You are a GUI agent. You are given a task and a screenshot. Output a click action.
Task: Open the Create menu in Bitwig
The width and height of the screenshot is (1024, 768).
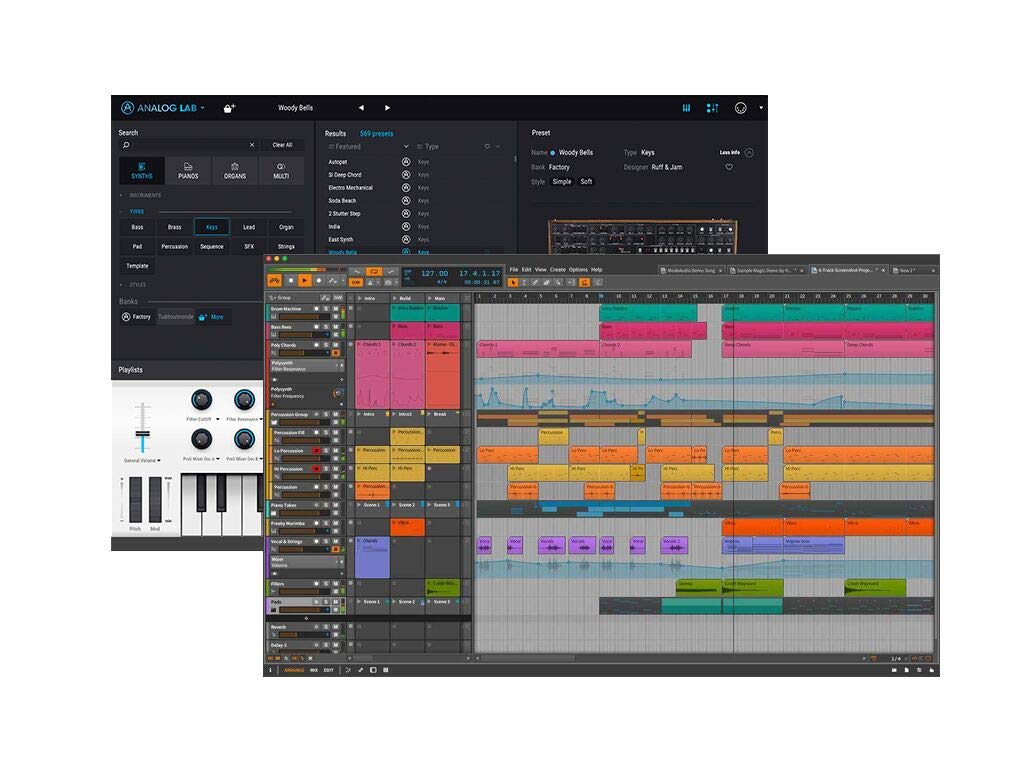[558, 270]
